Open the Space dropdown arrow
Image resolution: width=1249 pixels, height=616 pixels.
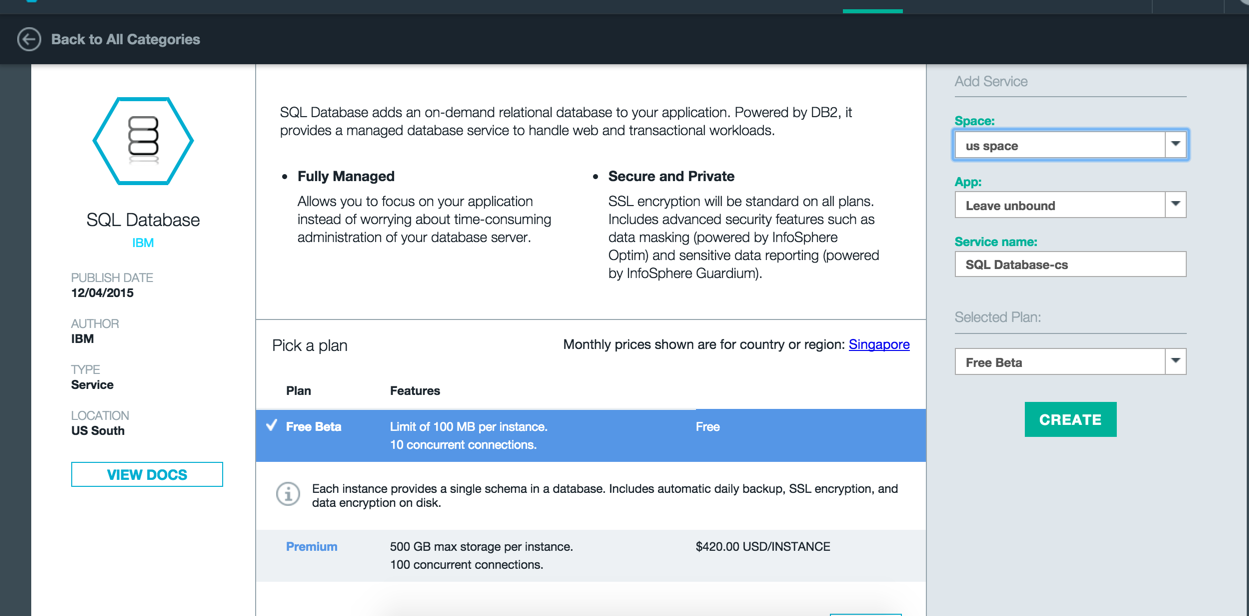(1176, 145)
